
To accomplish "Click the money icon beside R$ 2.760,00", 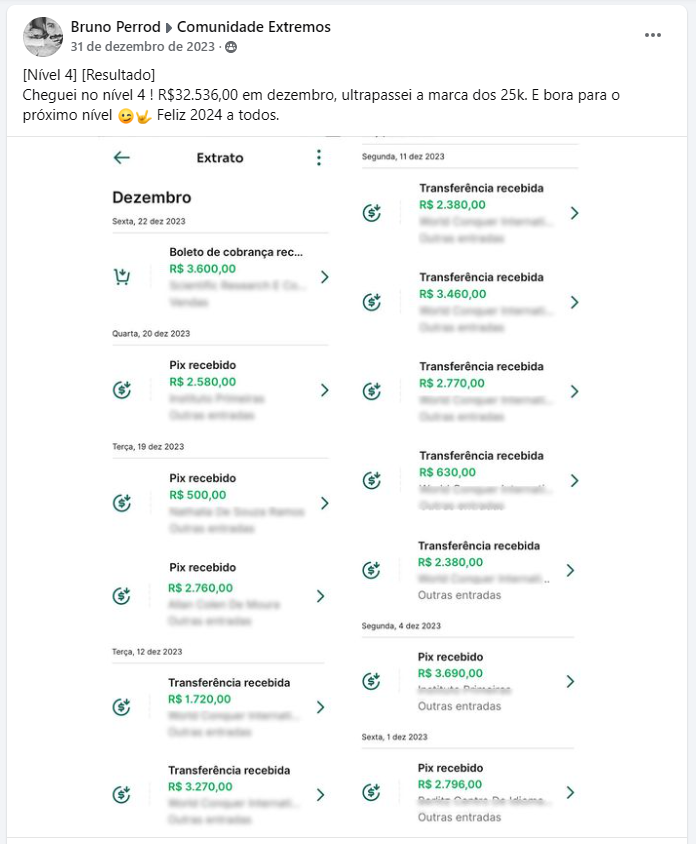I will 122,595.
